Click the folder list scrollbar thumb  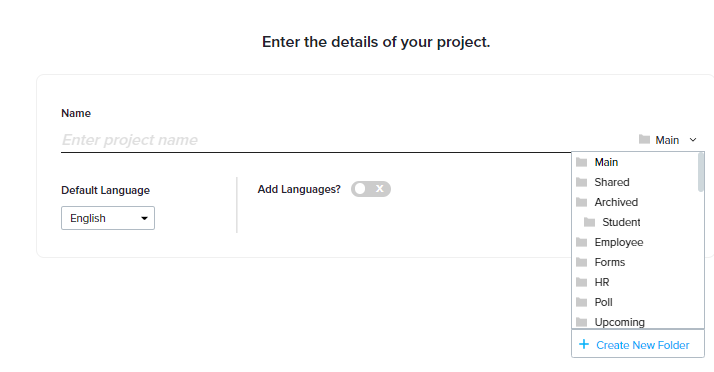coord(701,172)
